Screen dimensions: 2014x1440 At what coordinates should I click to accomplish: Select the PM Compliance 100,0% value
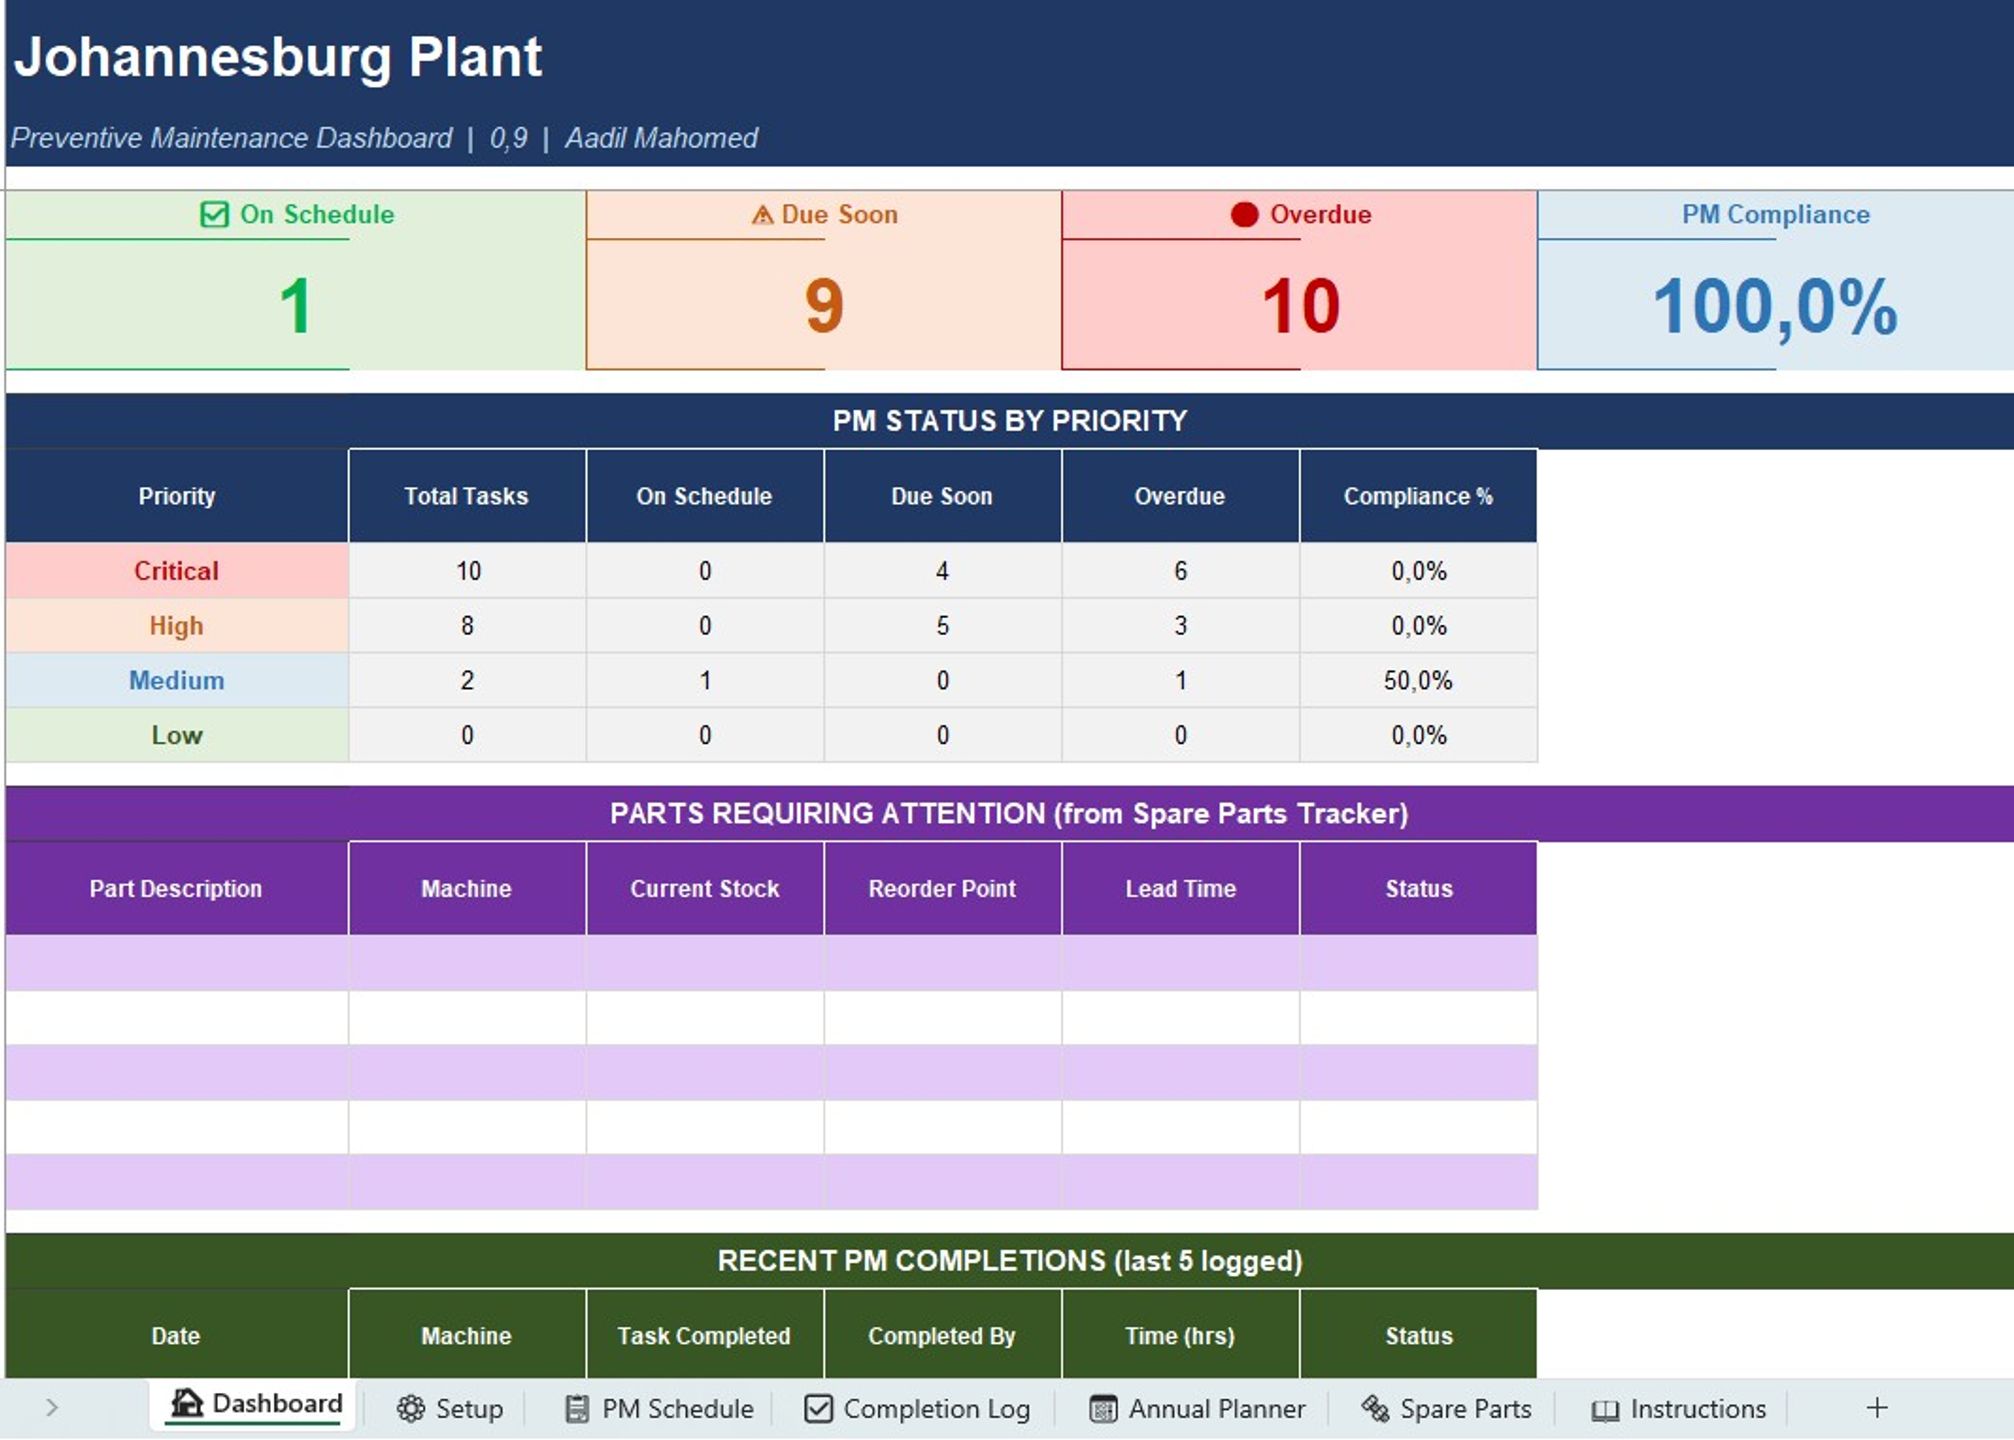point(1775,306)
